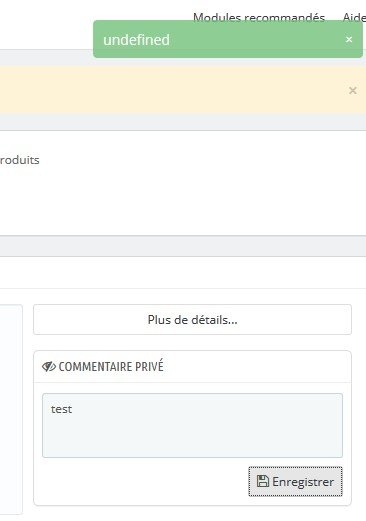Select the partially visible "roduits" tab
The width and height of the screenshot is (366, 521).
pos(20,160)
